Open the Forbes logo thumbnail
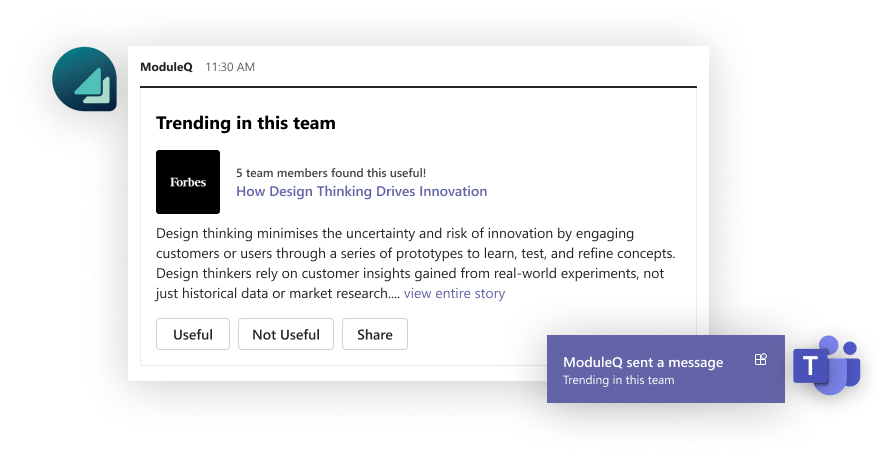This screenshot has height=457, width=877. [188, 182]
